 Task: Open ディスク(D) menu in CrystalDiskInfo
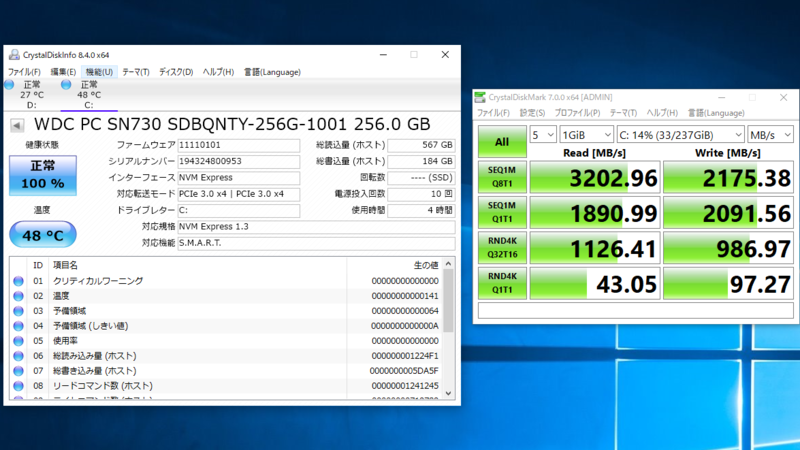[176, 72]
